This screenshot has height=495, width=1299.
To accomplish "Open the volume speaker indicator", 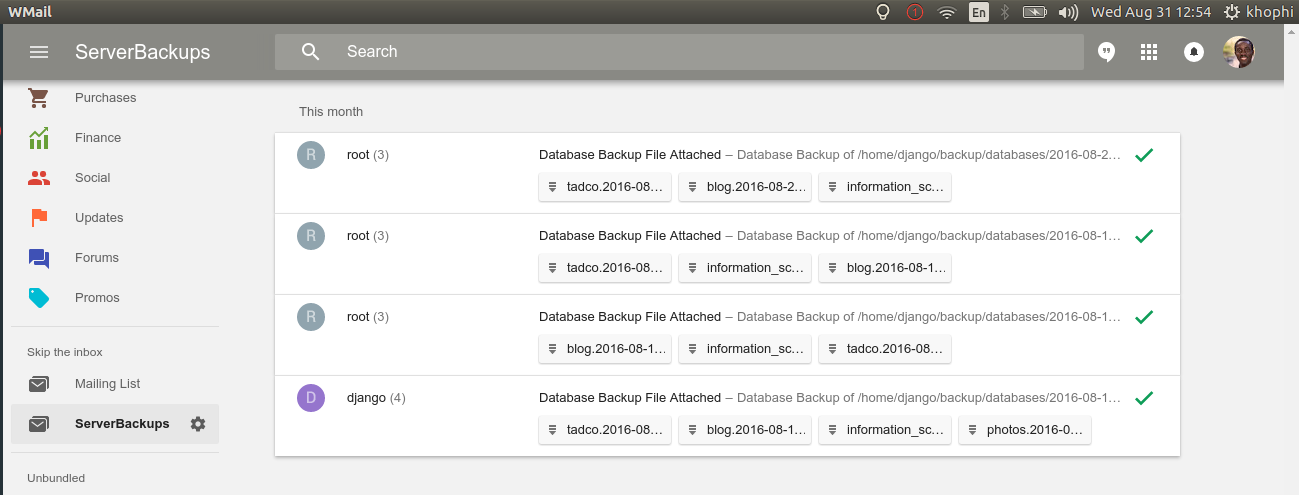I will coord(1068,12).
